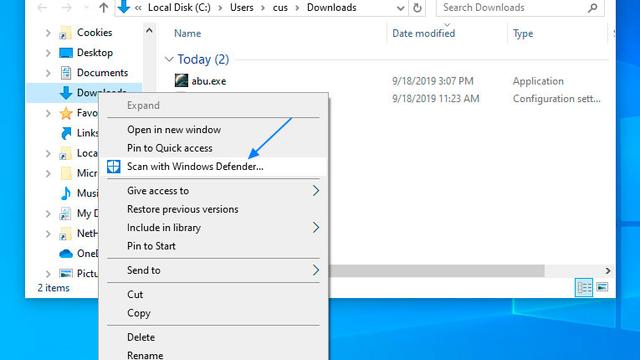This screenshot has width=640, height=360.
Task: Click the 2 items status text
Action: click(x=53, y=288)
